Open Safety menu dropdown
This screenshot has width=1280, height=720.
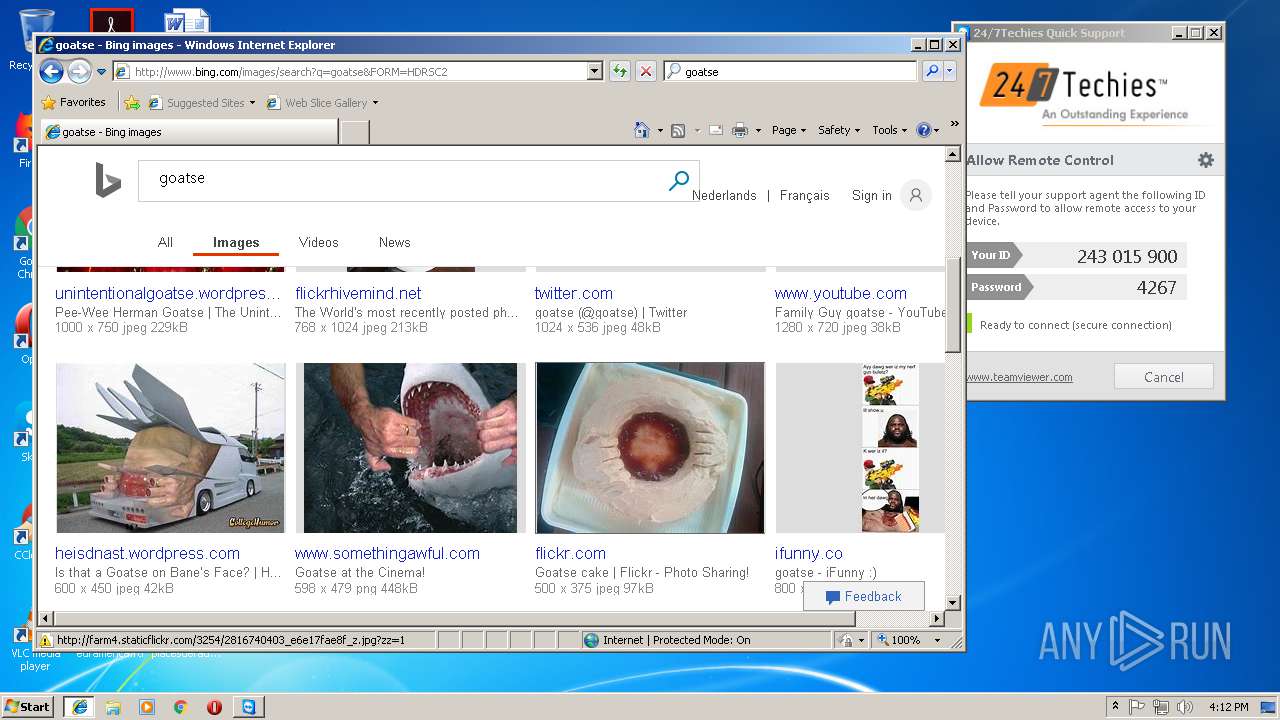(838, 130)
